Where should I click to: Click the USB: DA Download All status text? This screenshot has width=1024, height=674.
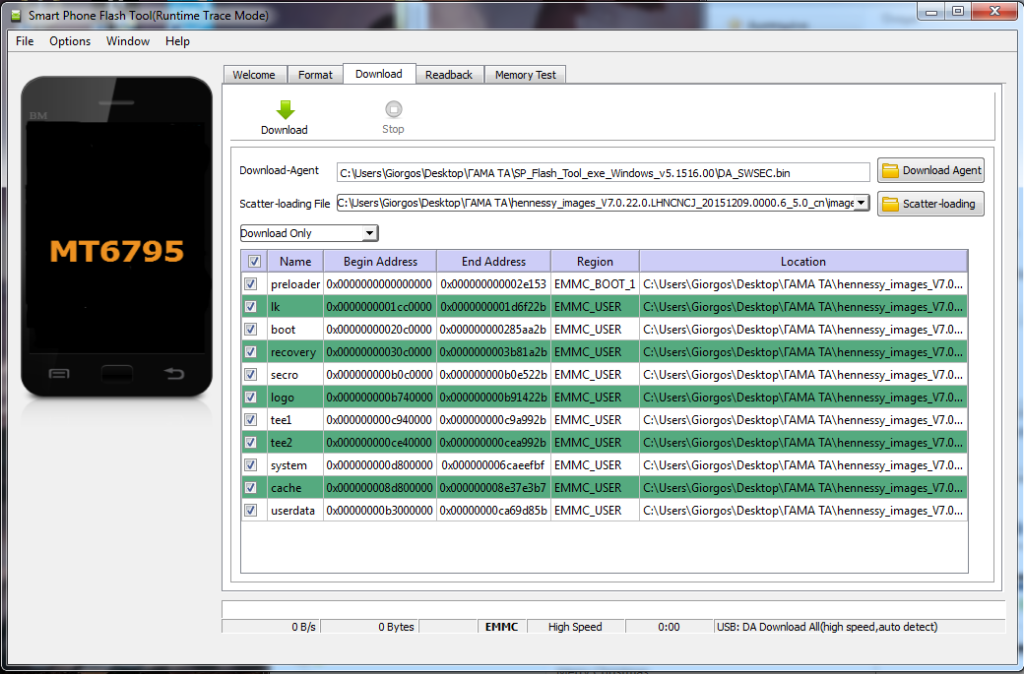coord(827,626)
